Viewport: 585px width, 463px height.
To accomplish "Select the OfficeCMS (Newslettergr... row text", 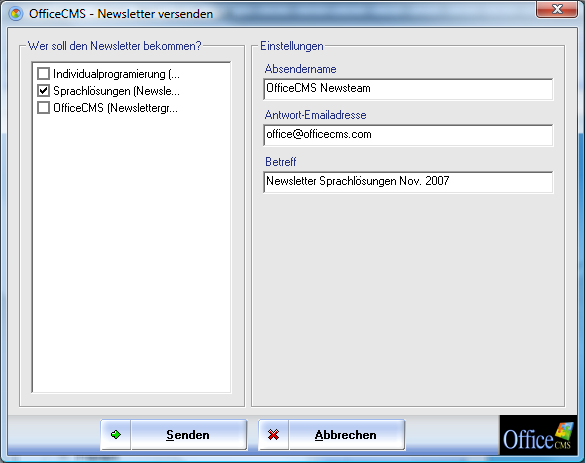I will coord(116,108).
